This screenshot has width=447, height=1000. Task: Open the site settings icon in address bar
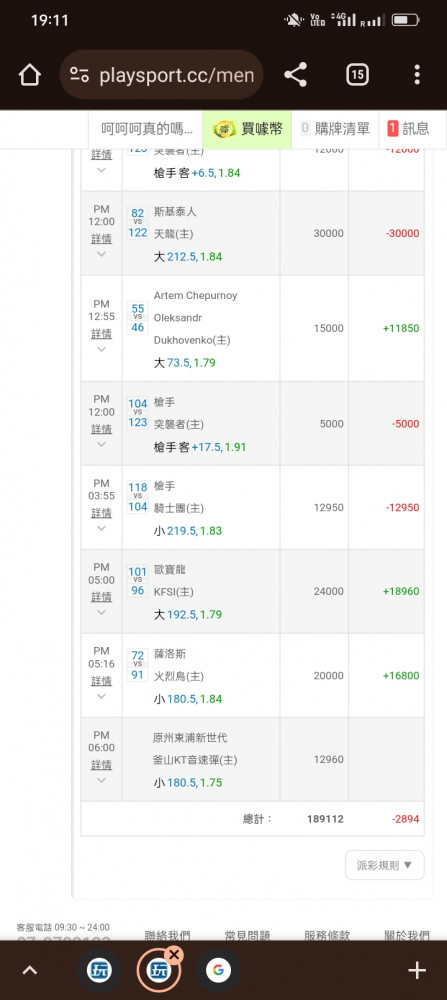tap(80, 75)
